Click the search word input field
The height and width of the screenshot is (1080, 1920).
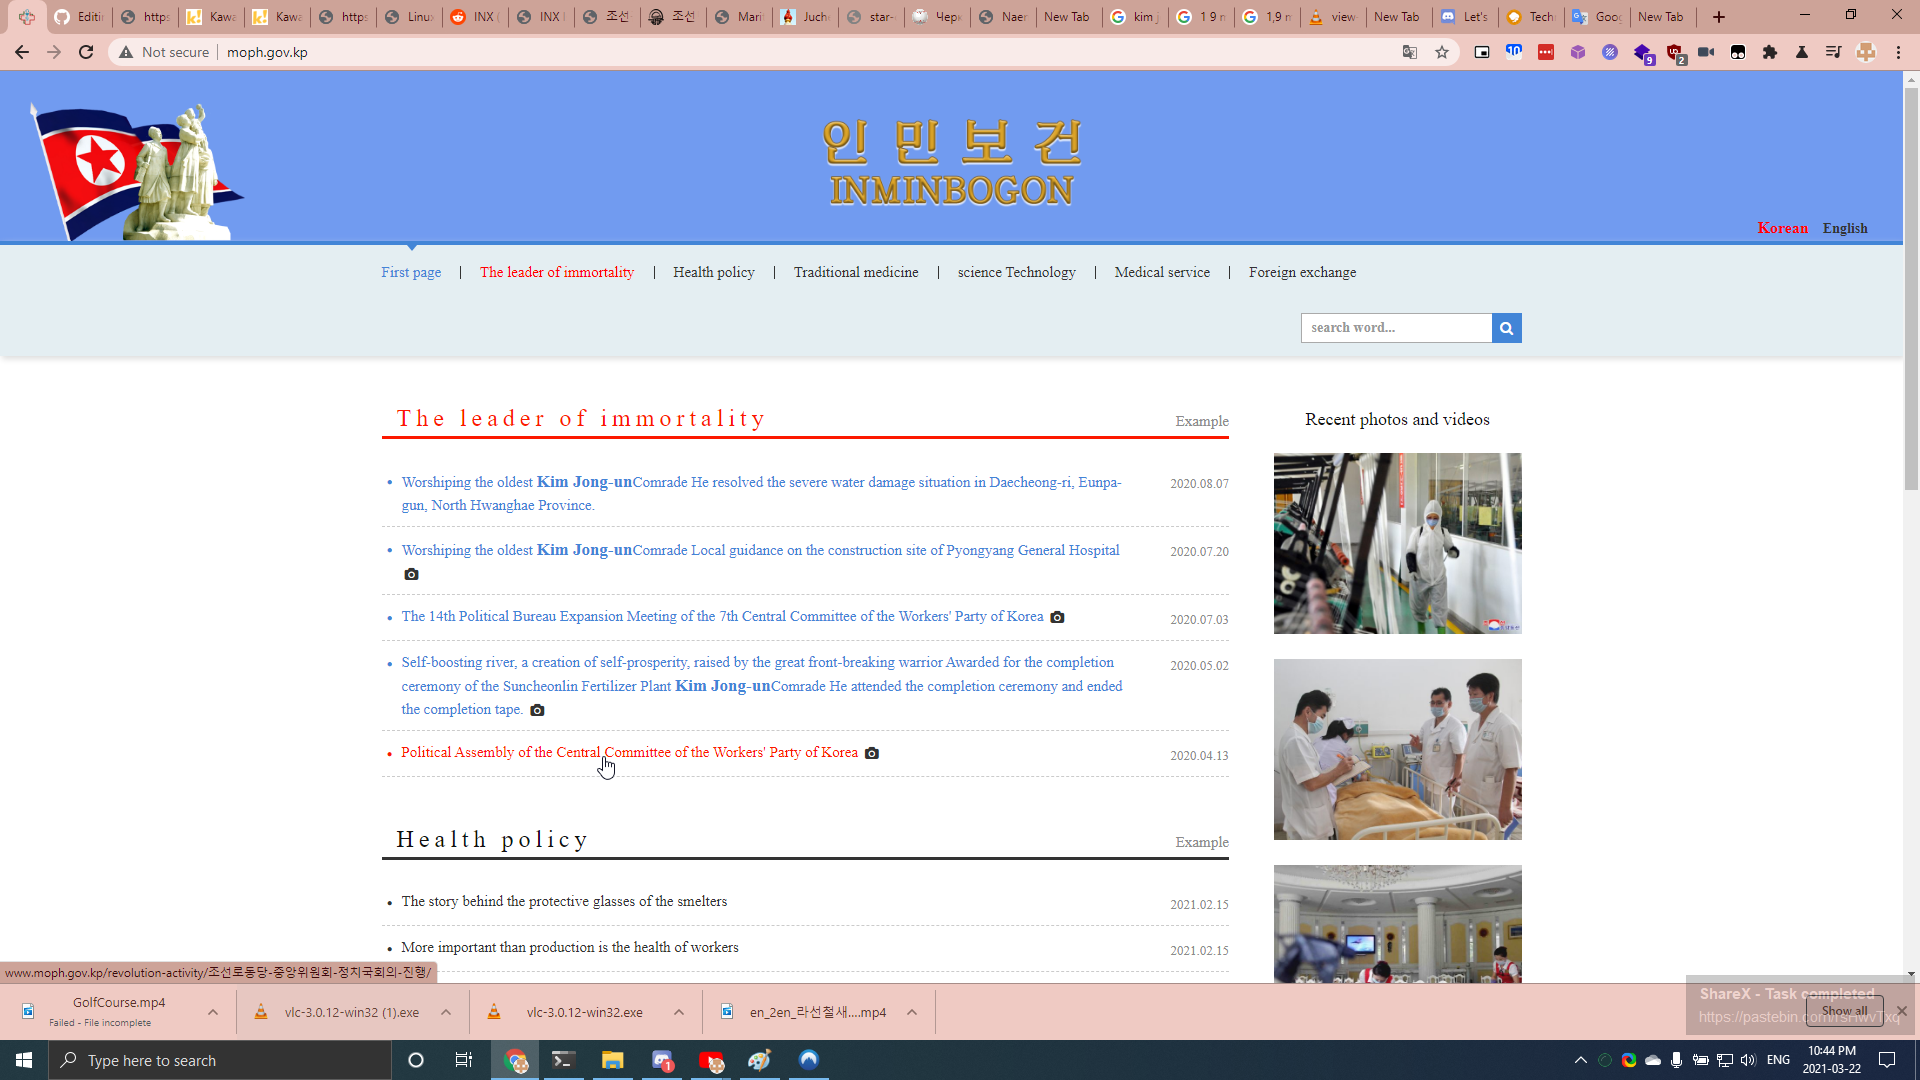pyautogui.click(x=1396, y=328)
